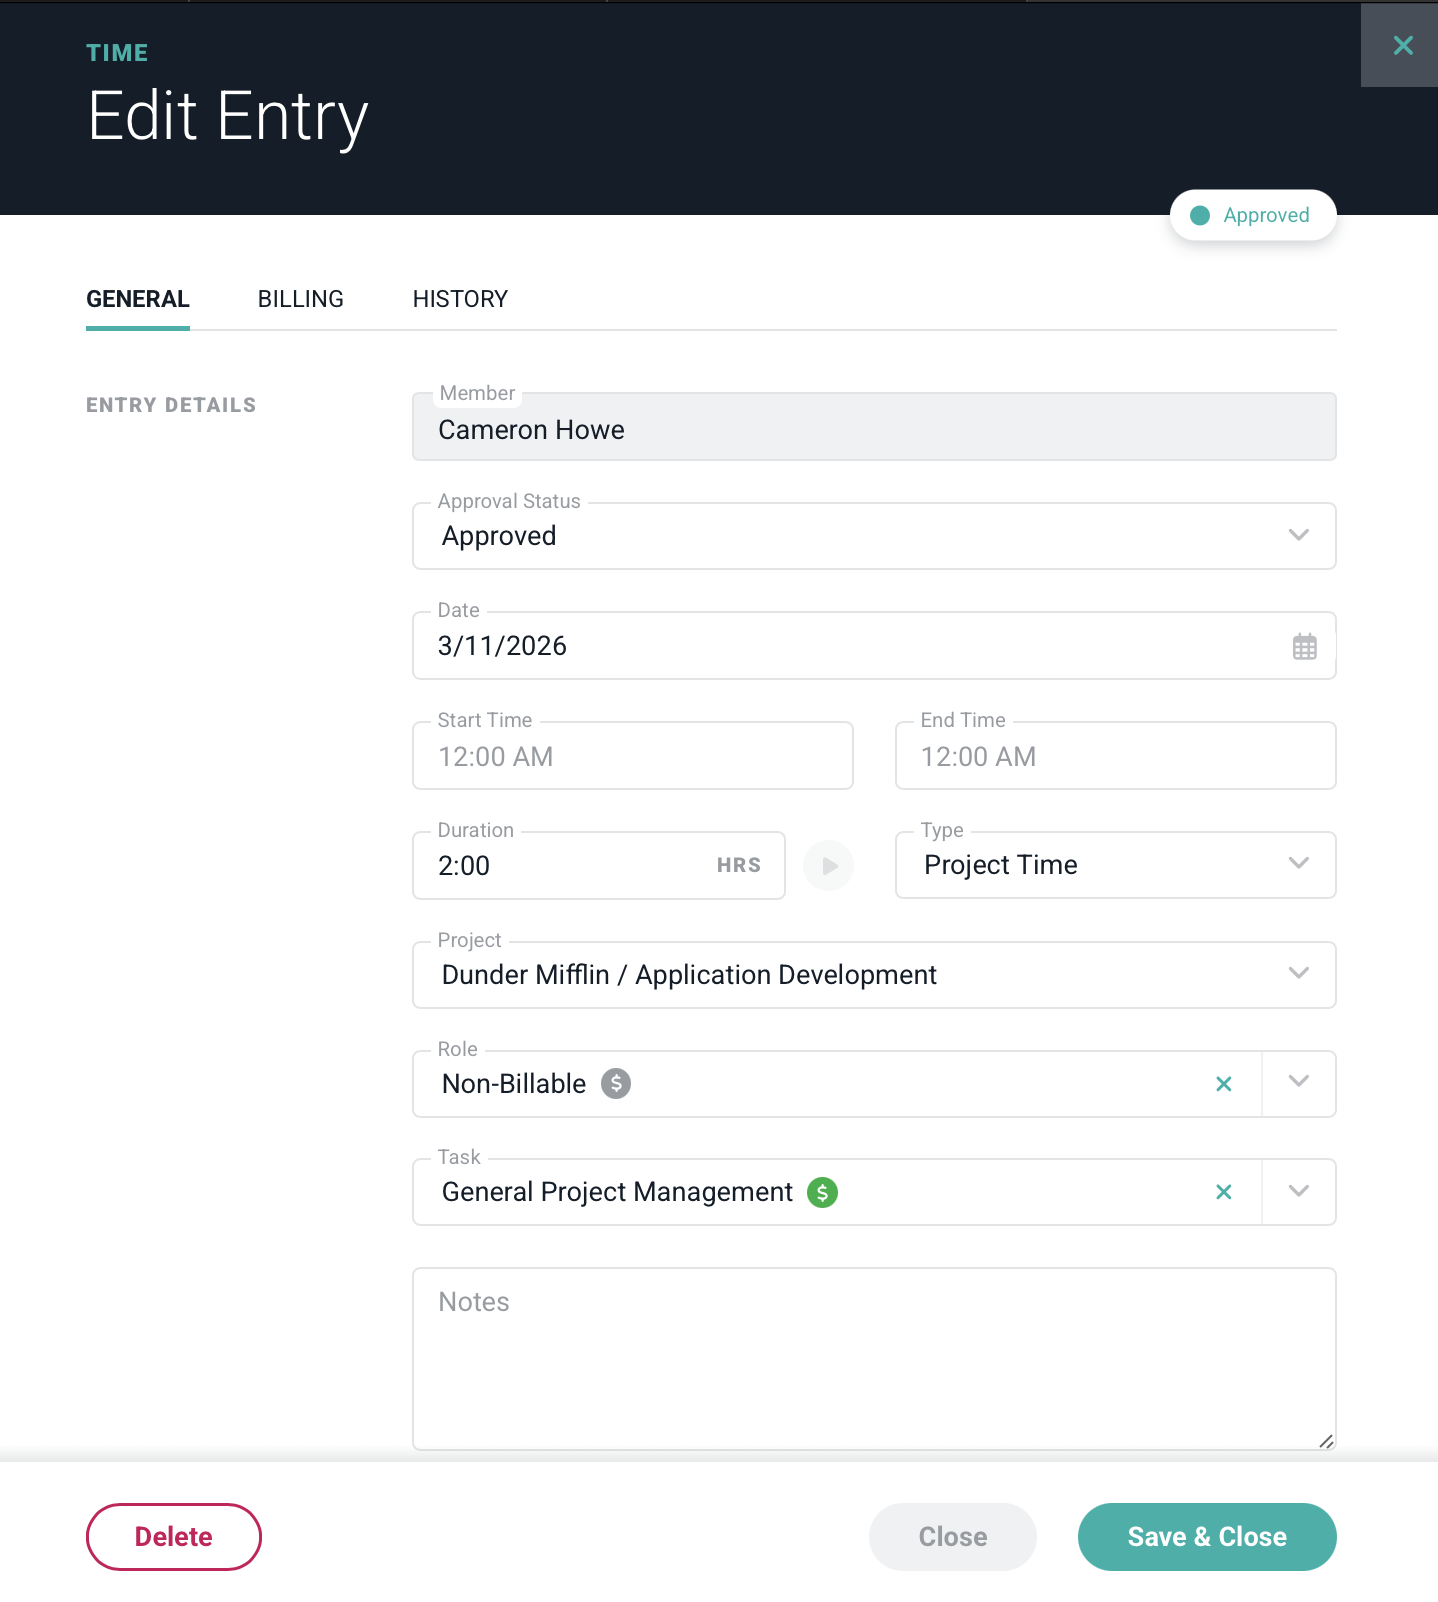Expand the Approval Status dropdown
1438x1602 pixels.
coord(1298,536)
